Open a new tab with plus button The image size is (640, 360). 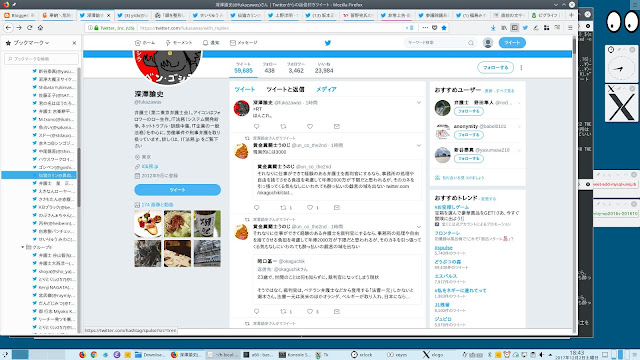tap(571, 15)
